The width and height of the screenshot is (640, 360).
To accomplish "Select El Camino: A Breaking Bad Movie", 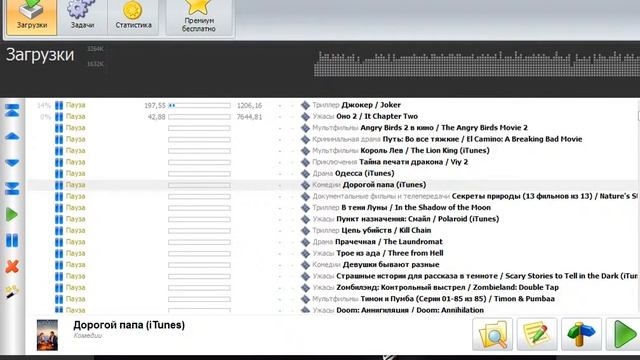I will click(482, 139).
